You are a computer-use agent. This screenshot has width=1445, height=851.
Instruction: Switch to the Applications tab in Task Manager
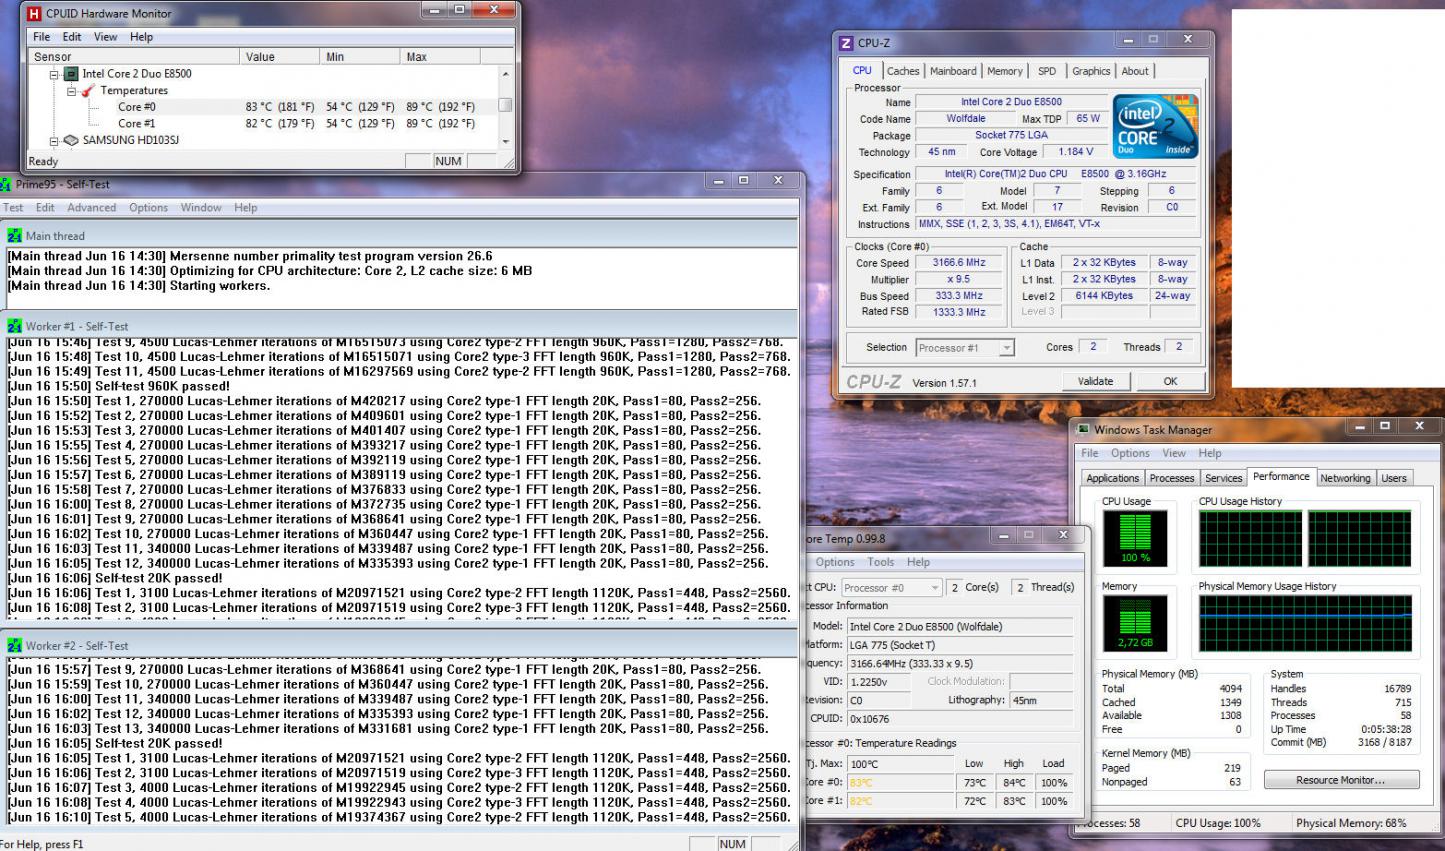coord(1113,478)
